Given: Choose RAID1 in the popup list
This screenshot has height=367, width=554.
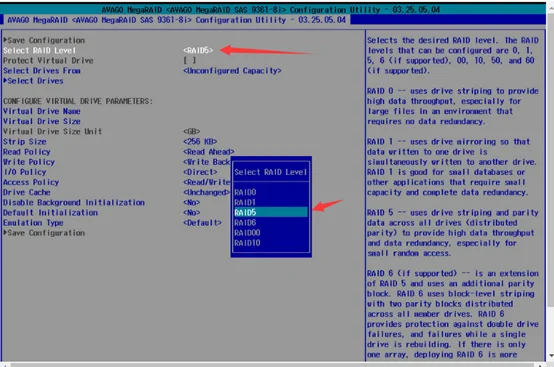Looking at the screenshot, I should [245, 202].
